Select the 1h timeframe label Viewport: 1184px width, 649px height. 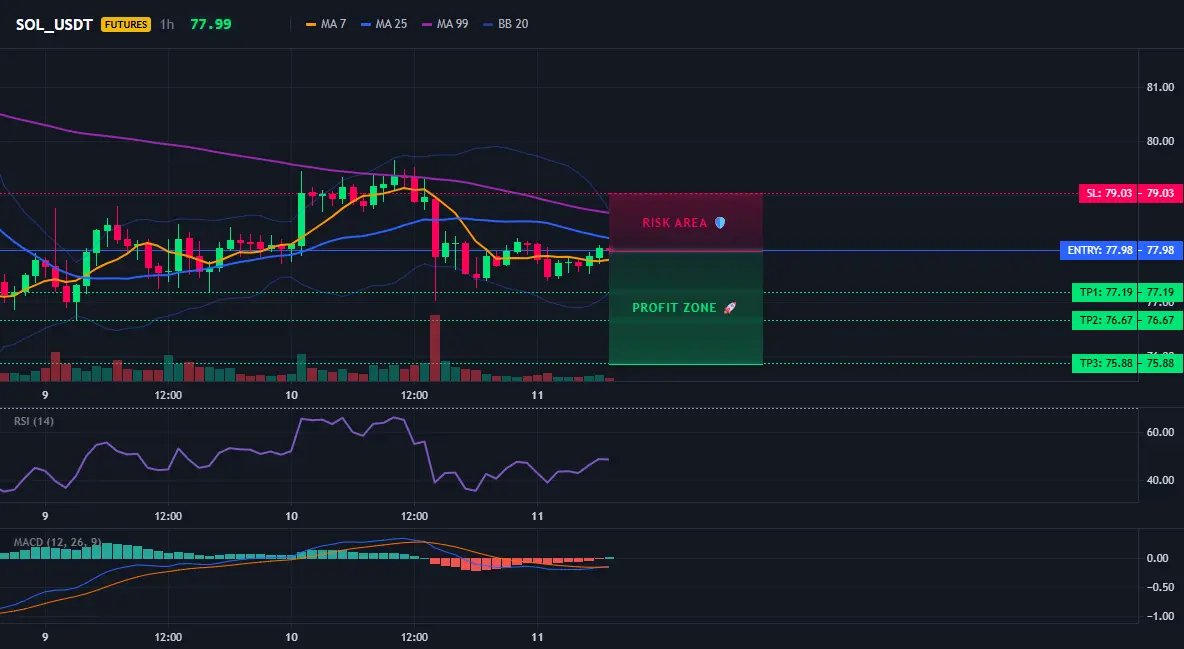167,24
